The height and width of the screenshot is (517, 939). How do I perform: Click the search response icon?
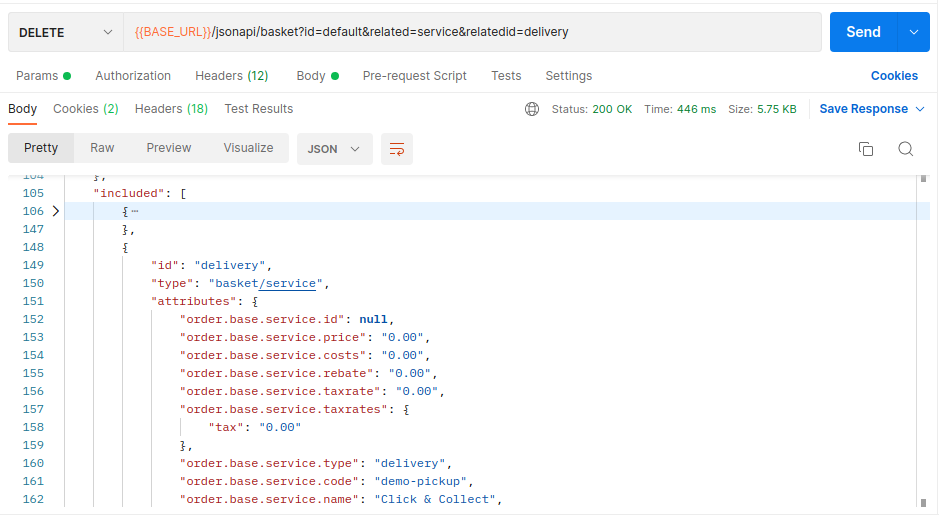click(x=905, y=149)
